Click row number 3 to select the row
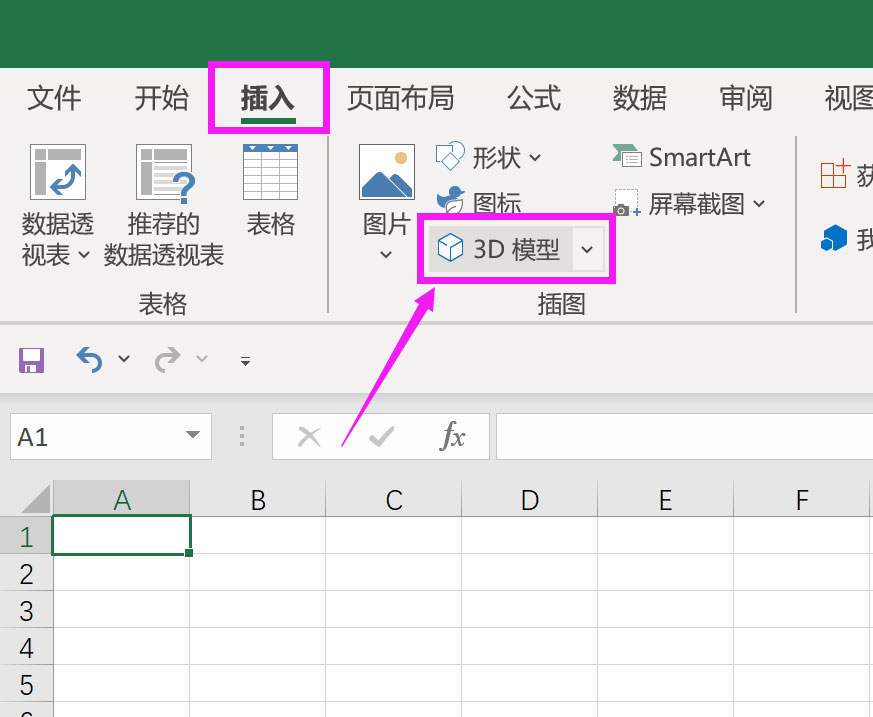Viewport: 873px width, 717px height. click(x=27, y=609)
